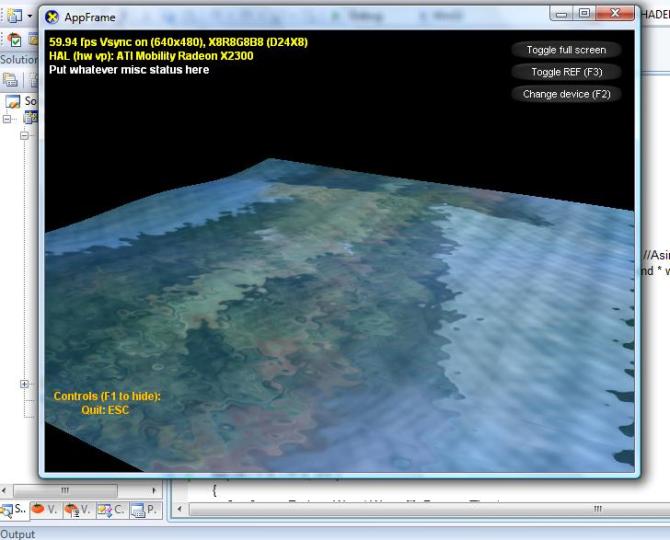Select the solution node icon in tree
The image size is (670, 540).
[x=13, y=102]
